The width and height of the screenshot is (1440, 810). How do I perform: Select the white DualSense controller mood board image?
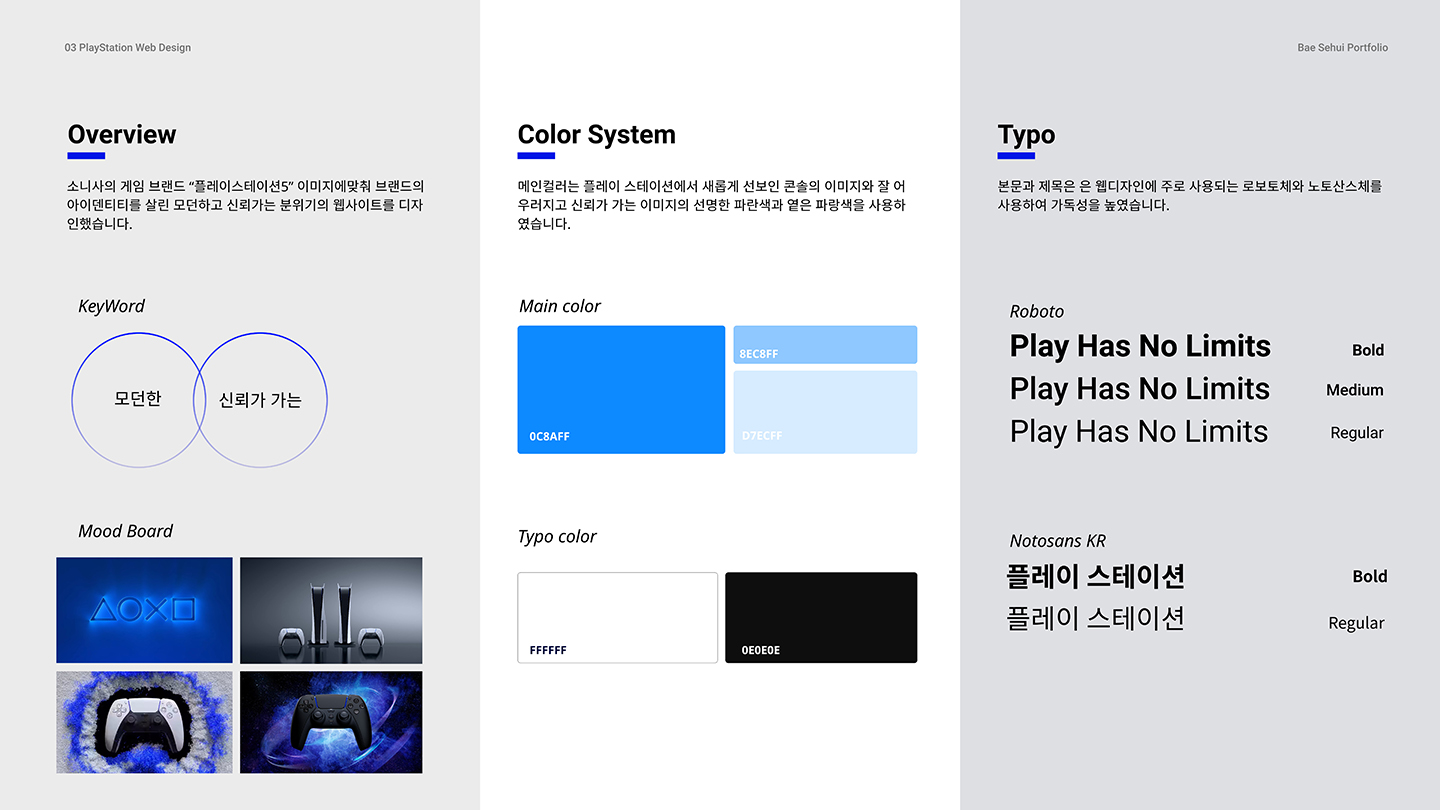pos(144,722)
